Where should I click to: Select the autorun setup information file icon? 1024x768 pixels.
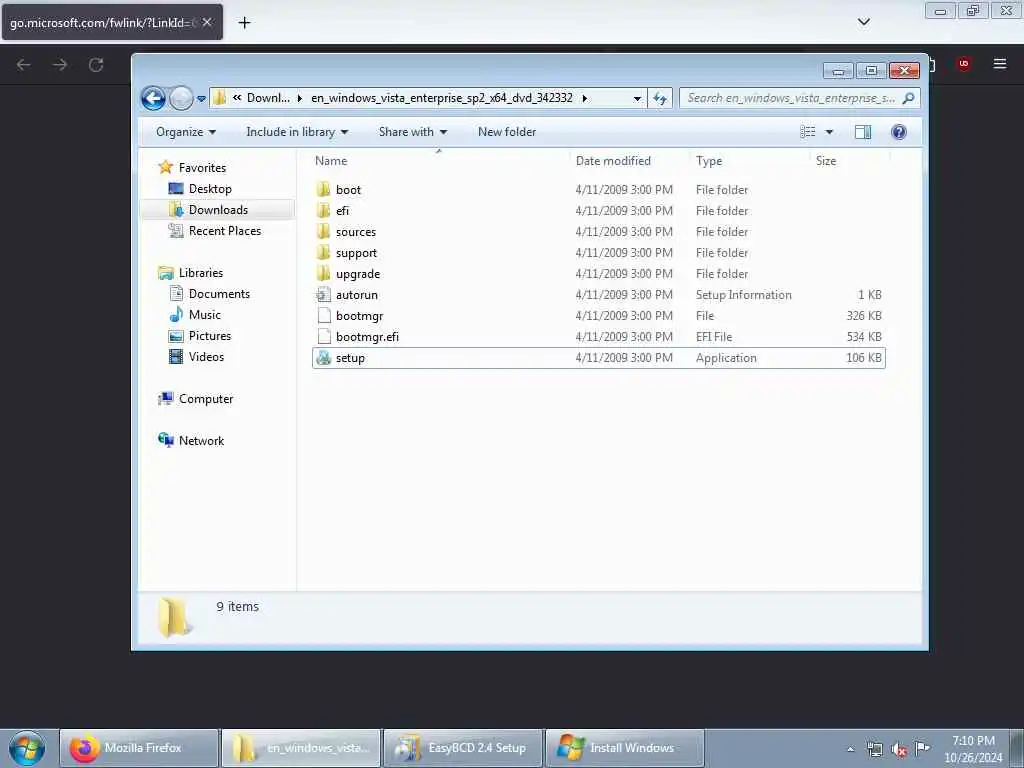click(323, 295)
